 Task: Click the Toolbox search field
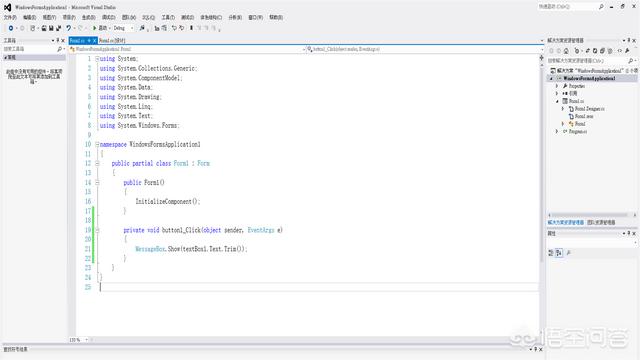pos(34,49)
